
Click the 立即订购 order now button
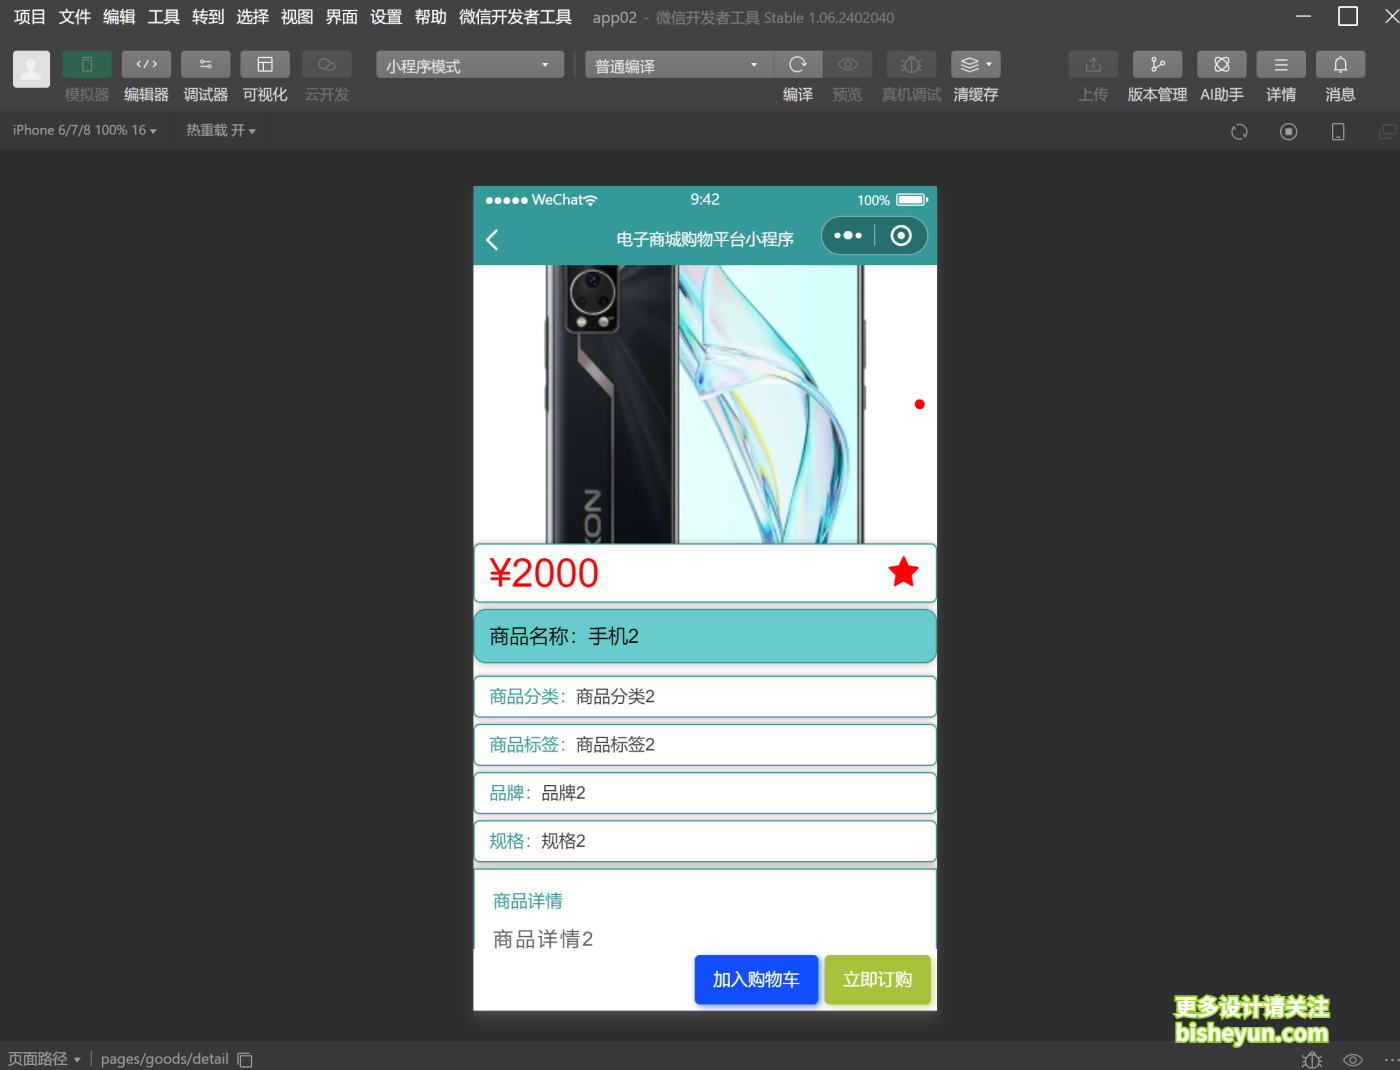[877, 979]
